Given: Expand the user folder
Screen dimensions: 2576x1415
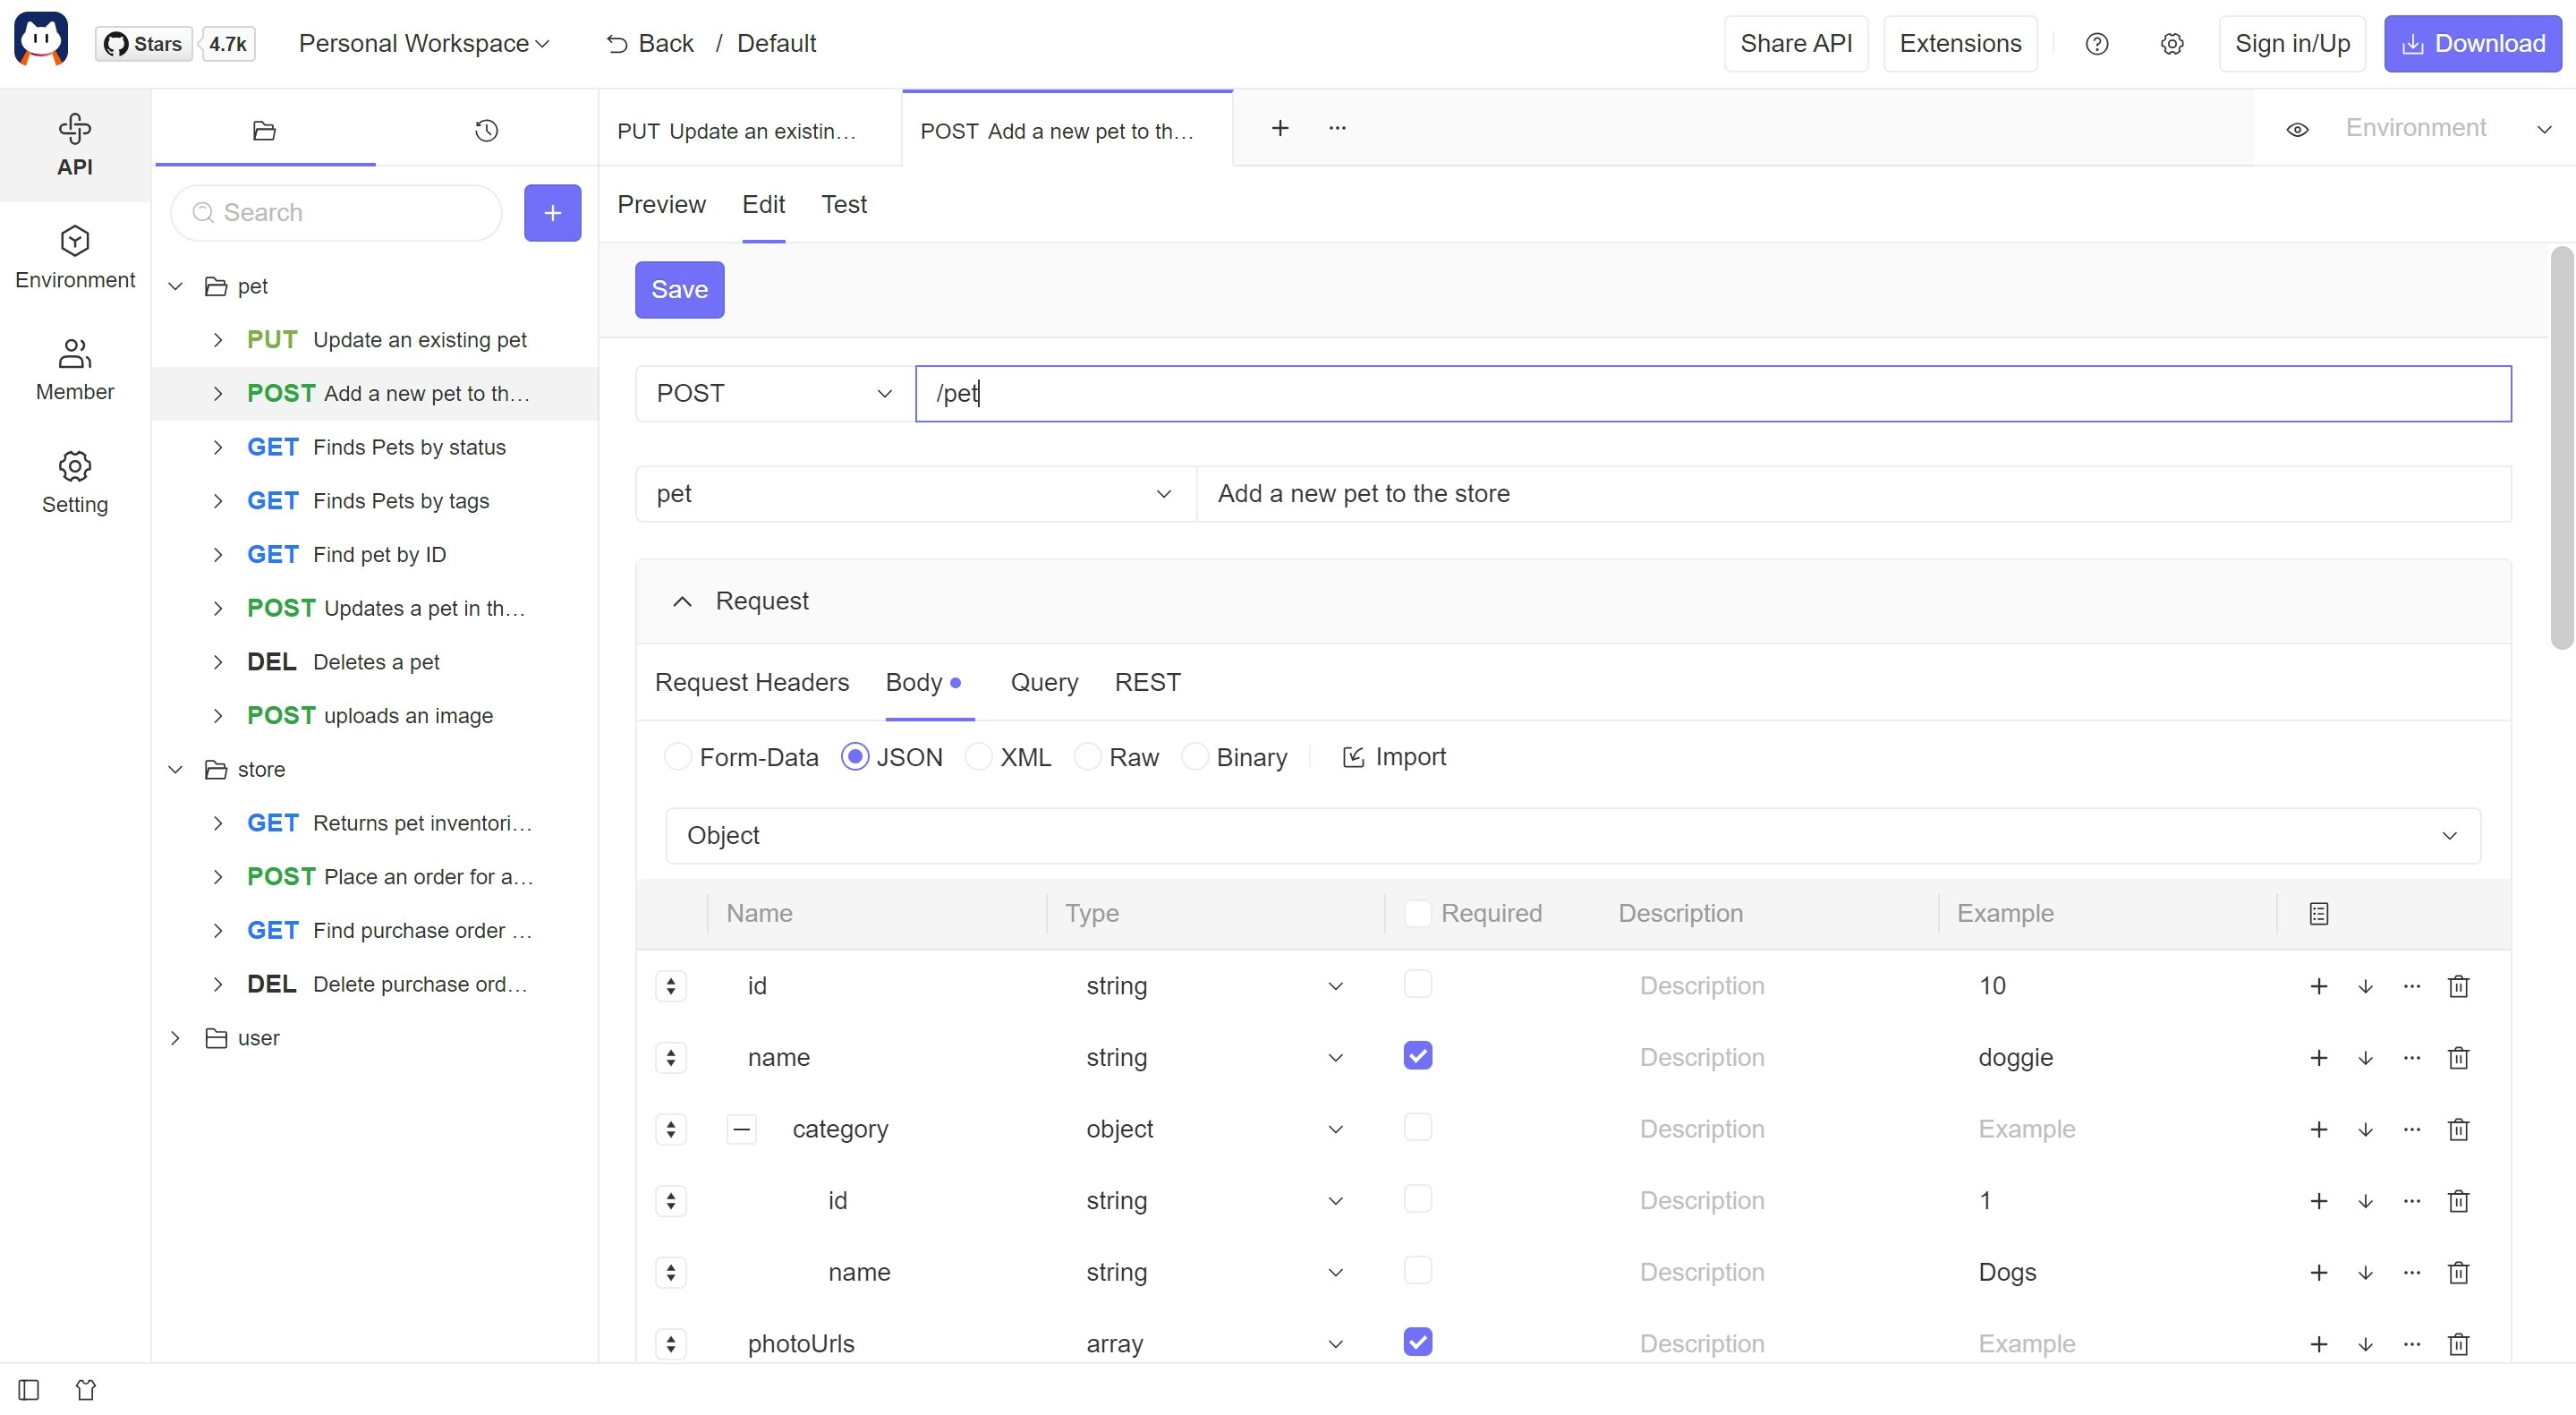Looking at the screenshot, I should pyautogui.click(x=175, y=1038).
